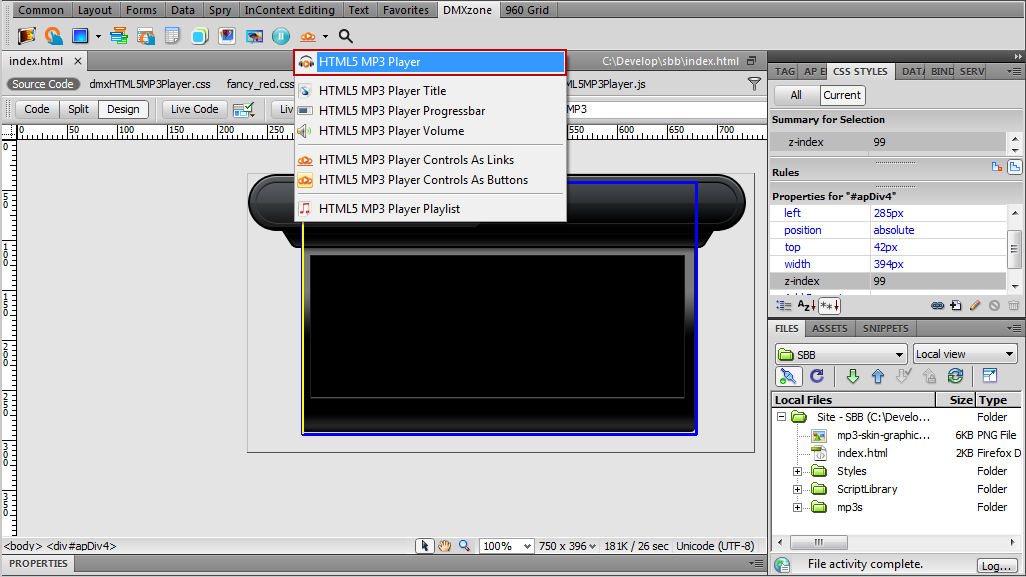
Task: Click the cyan rounded-square toolbar icon
Action: pyautogui.click(x=200, y=36)
